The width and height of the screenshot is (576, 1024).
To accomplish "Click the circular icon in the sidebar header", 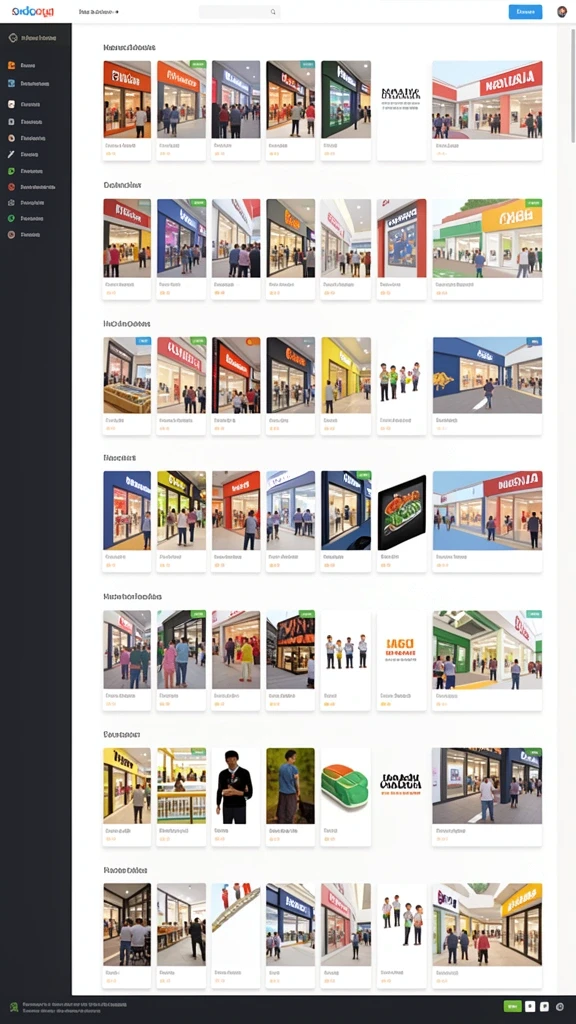I will pyautogui.click(x=12, y=38).
